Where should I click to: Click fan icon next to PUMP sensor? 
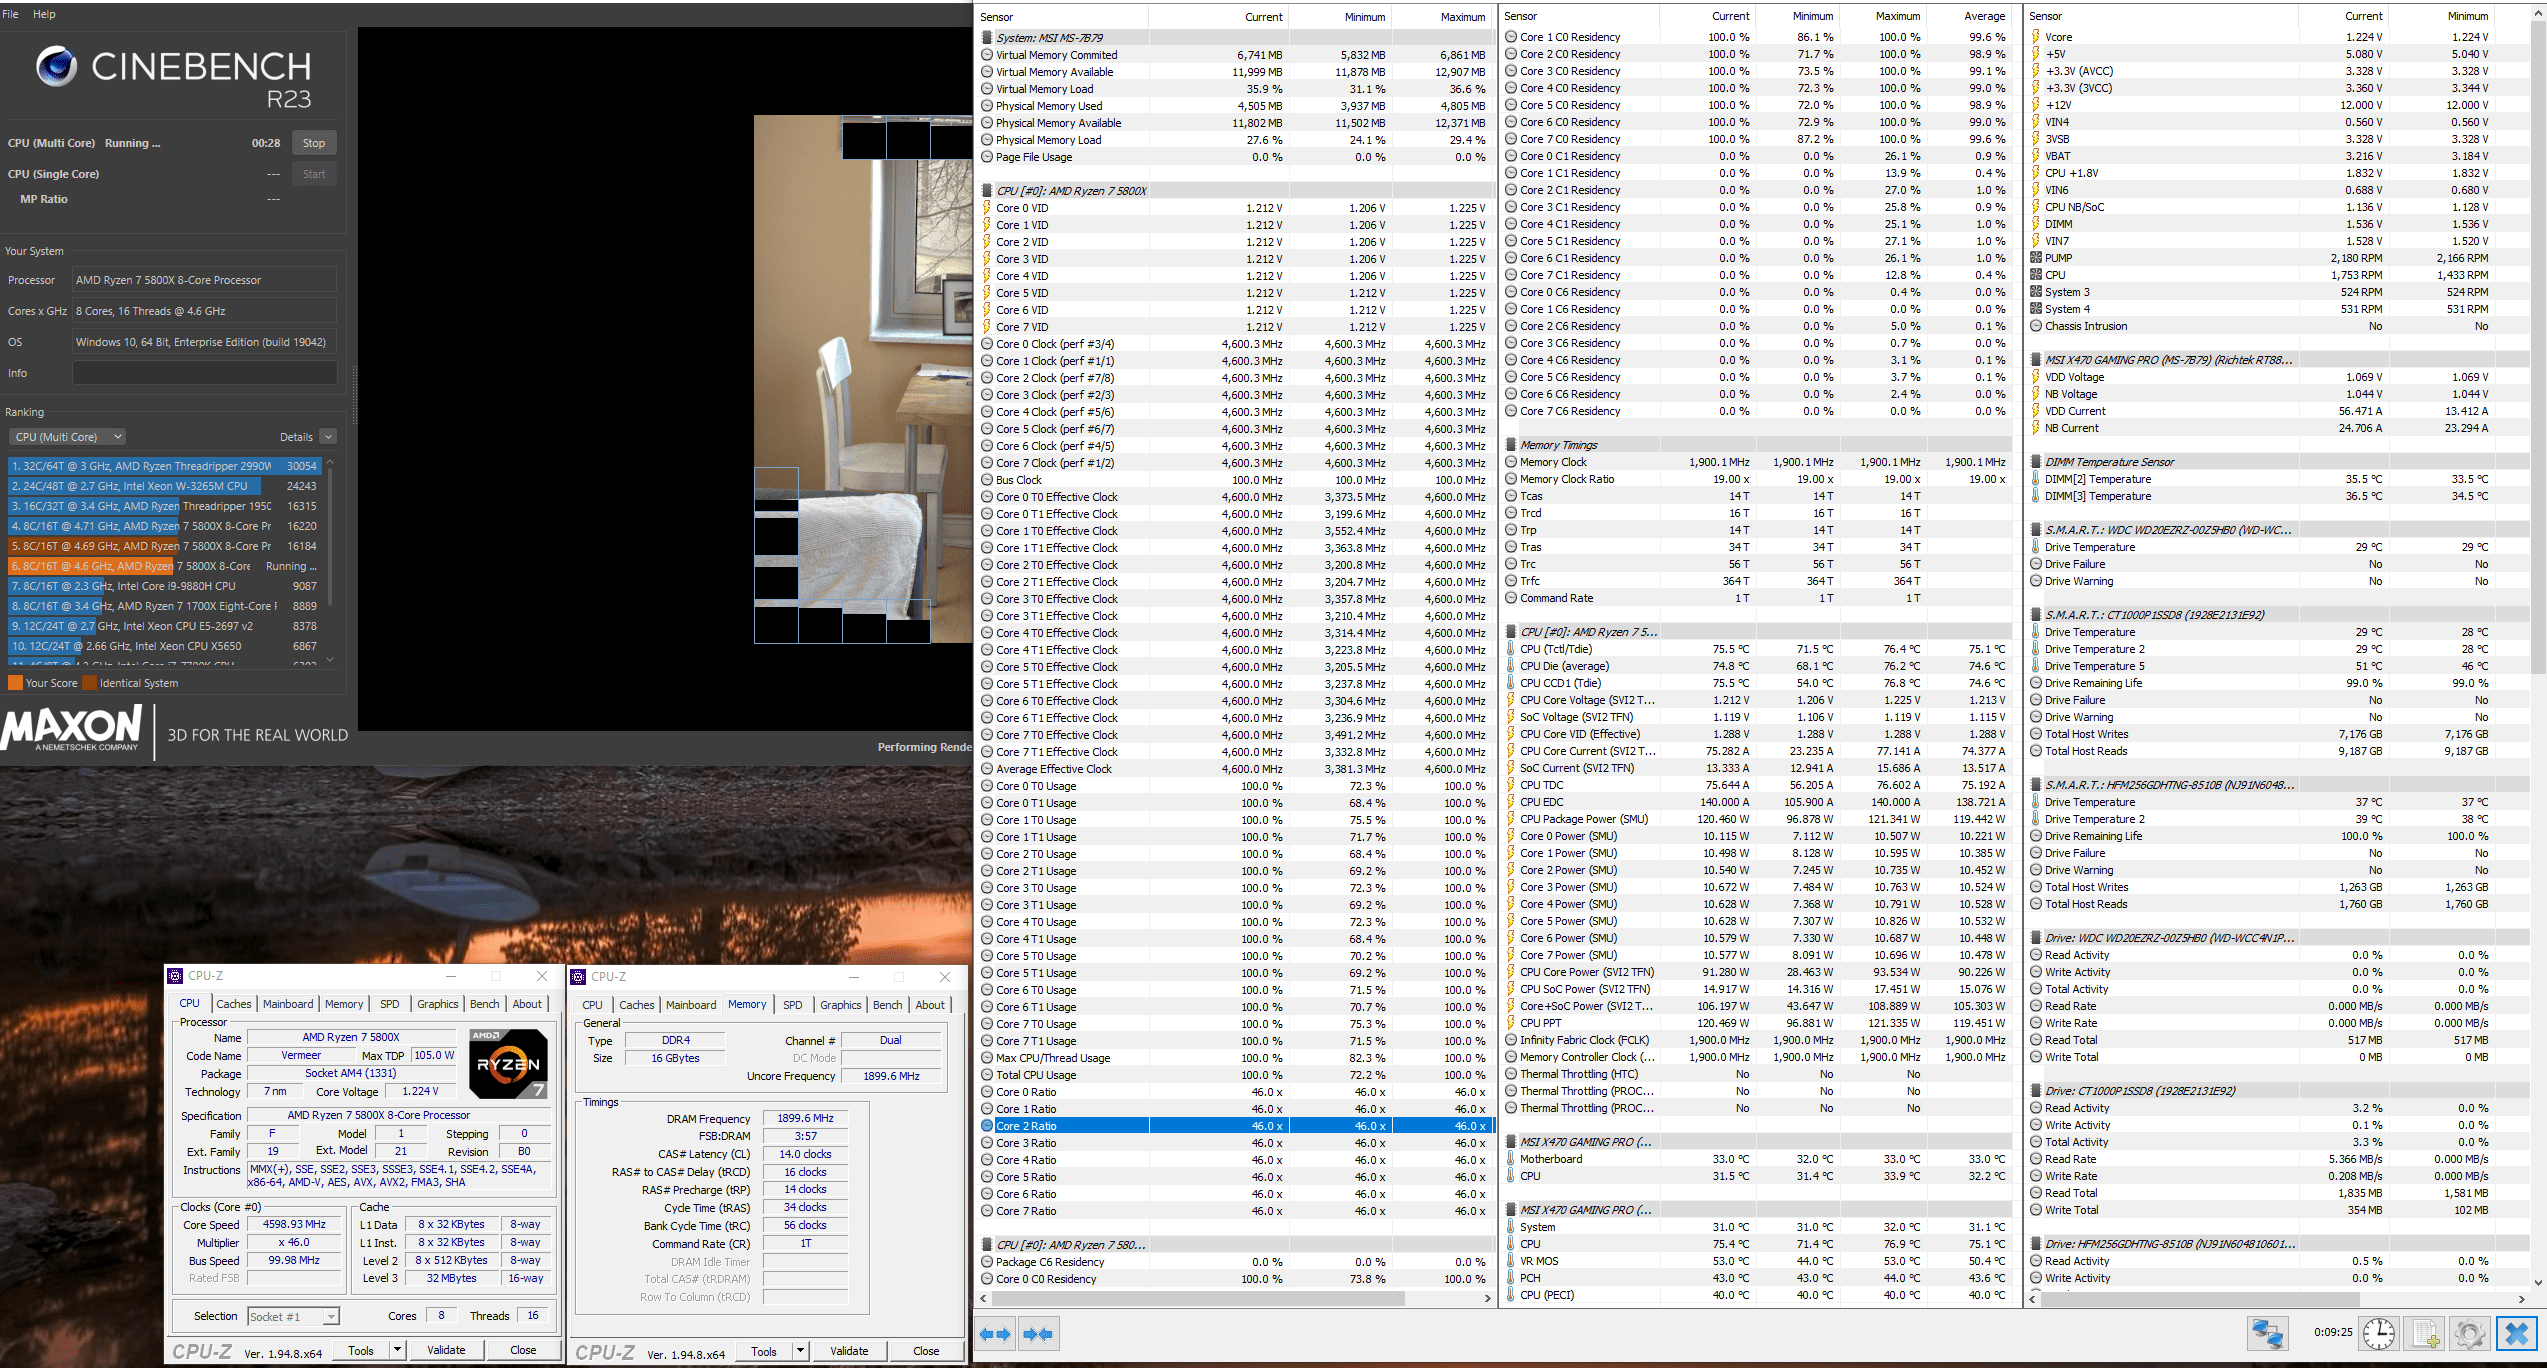pyautogui.click(x=2036, y=258)
